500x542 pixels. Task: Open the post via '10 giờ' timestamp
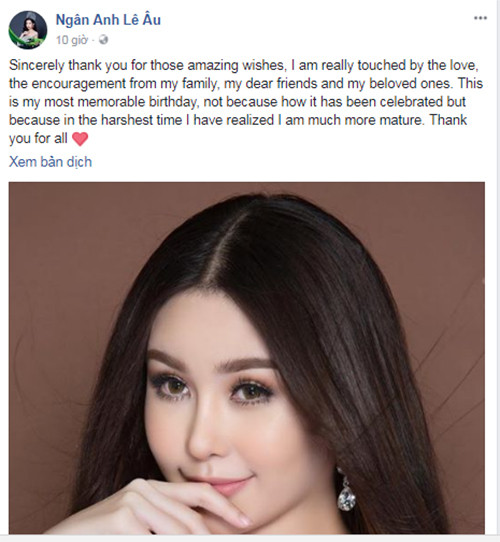(72, 40)
